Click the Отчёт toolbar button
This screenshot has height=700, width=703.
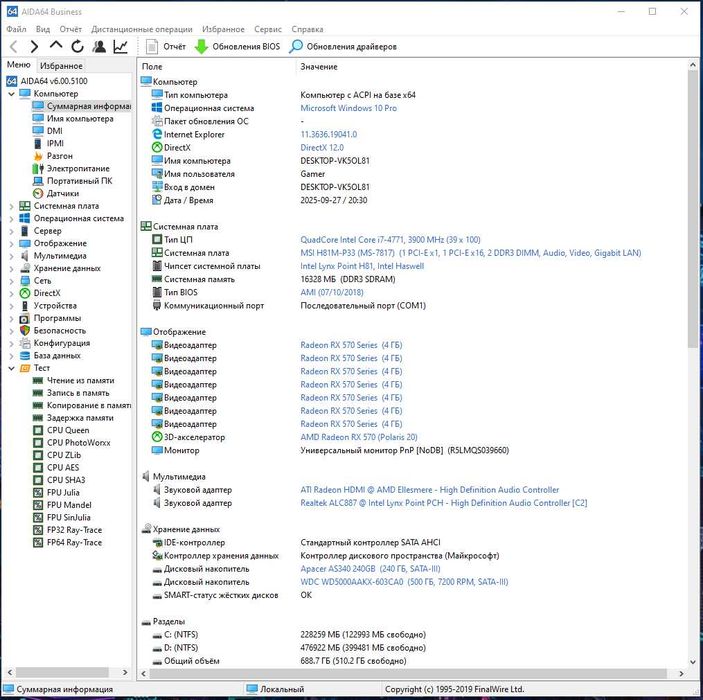166,46
